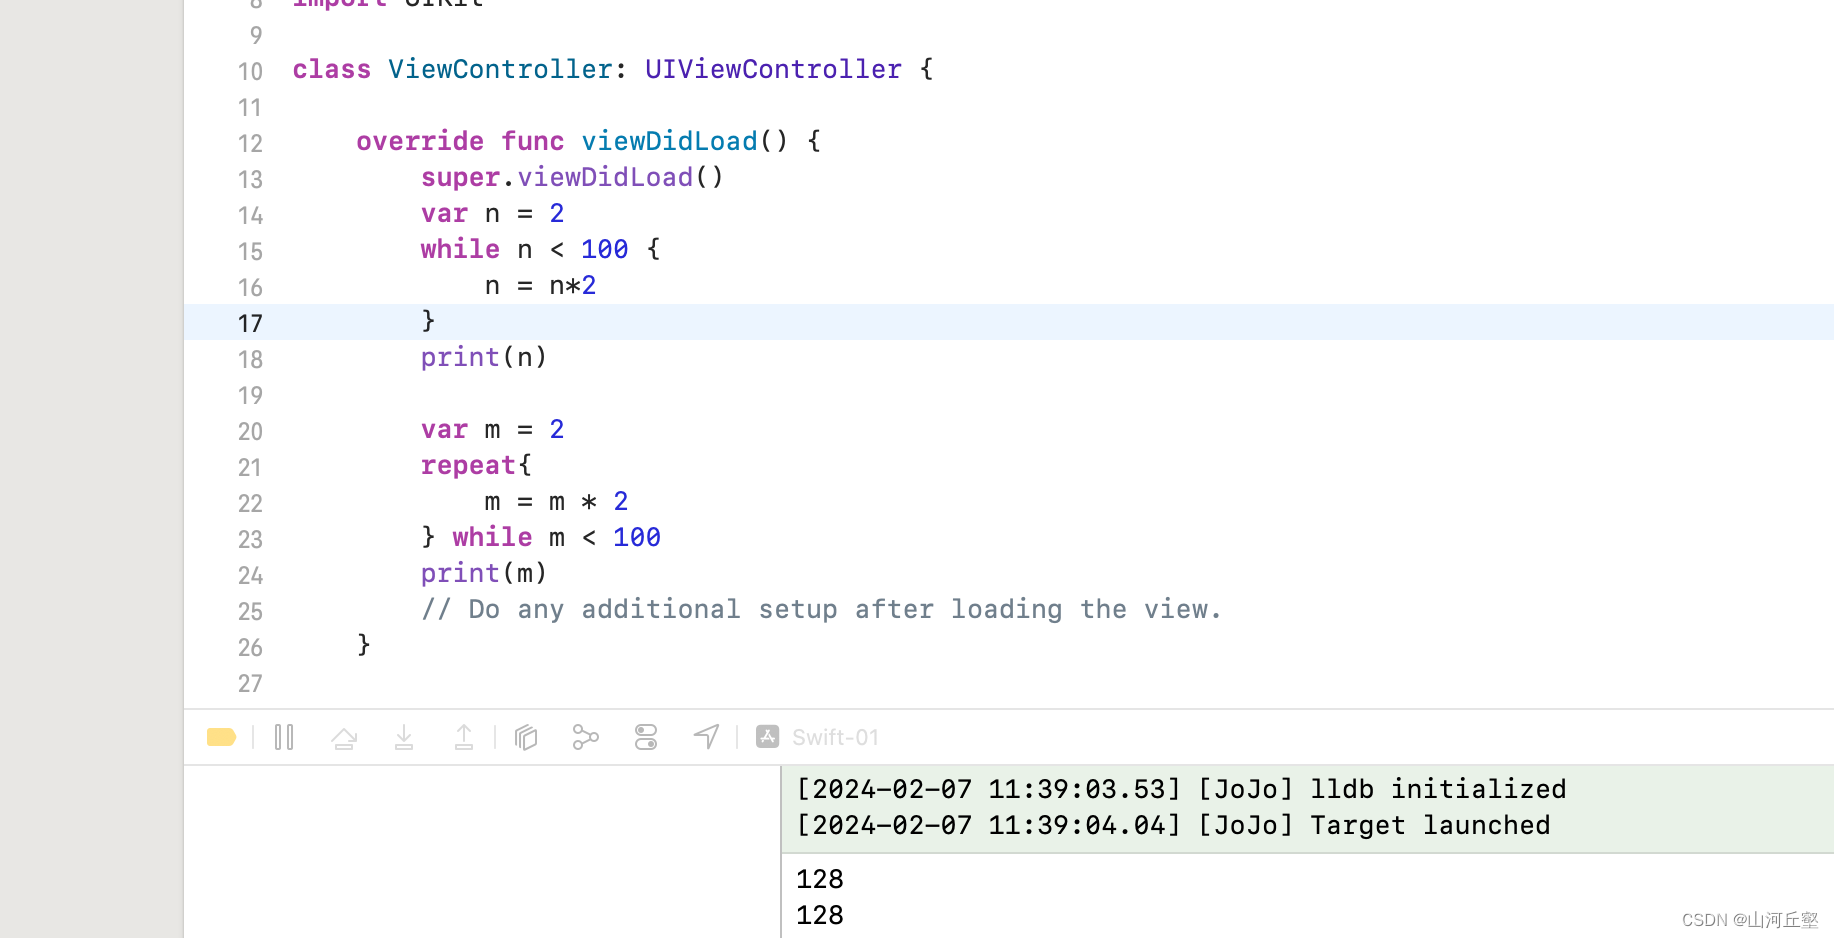This screenshot has height=938, width=1834.
Task: Pause program execution in debug bar
Action: tap(284, 738)
